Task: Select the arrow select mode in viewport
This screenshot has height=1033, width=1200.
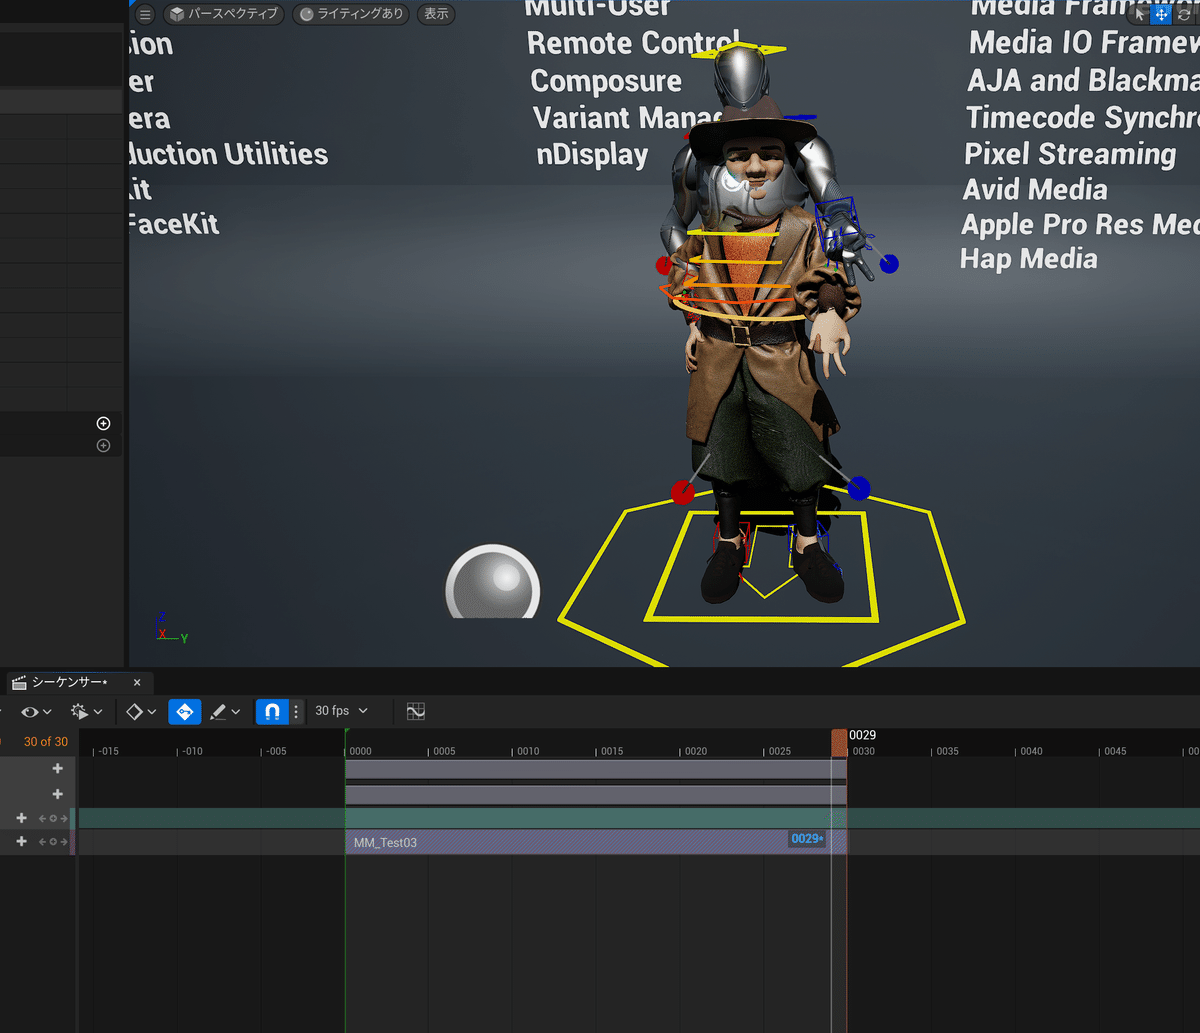Action: tap(1140, 14)
